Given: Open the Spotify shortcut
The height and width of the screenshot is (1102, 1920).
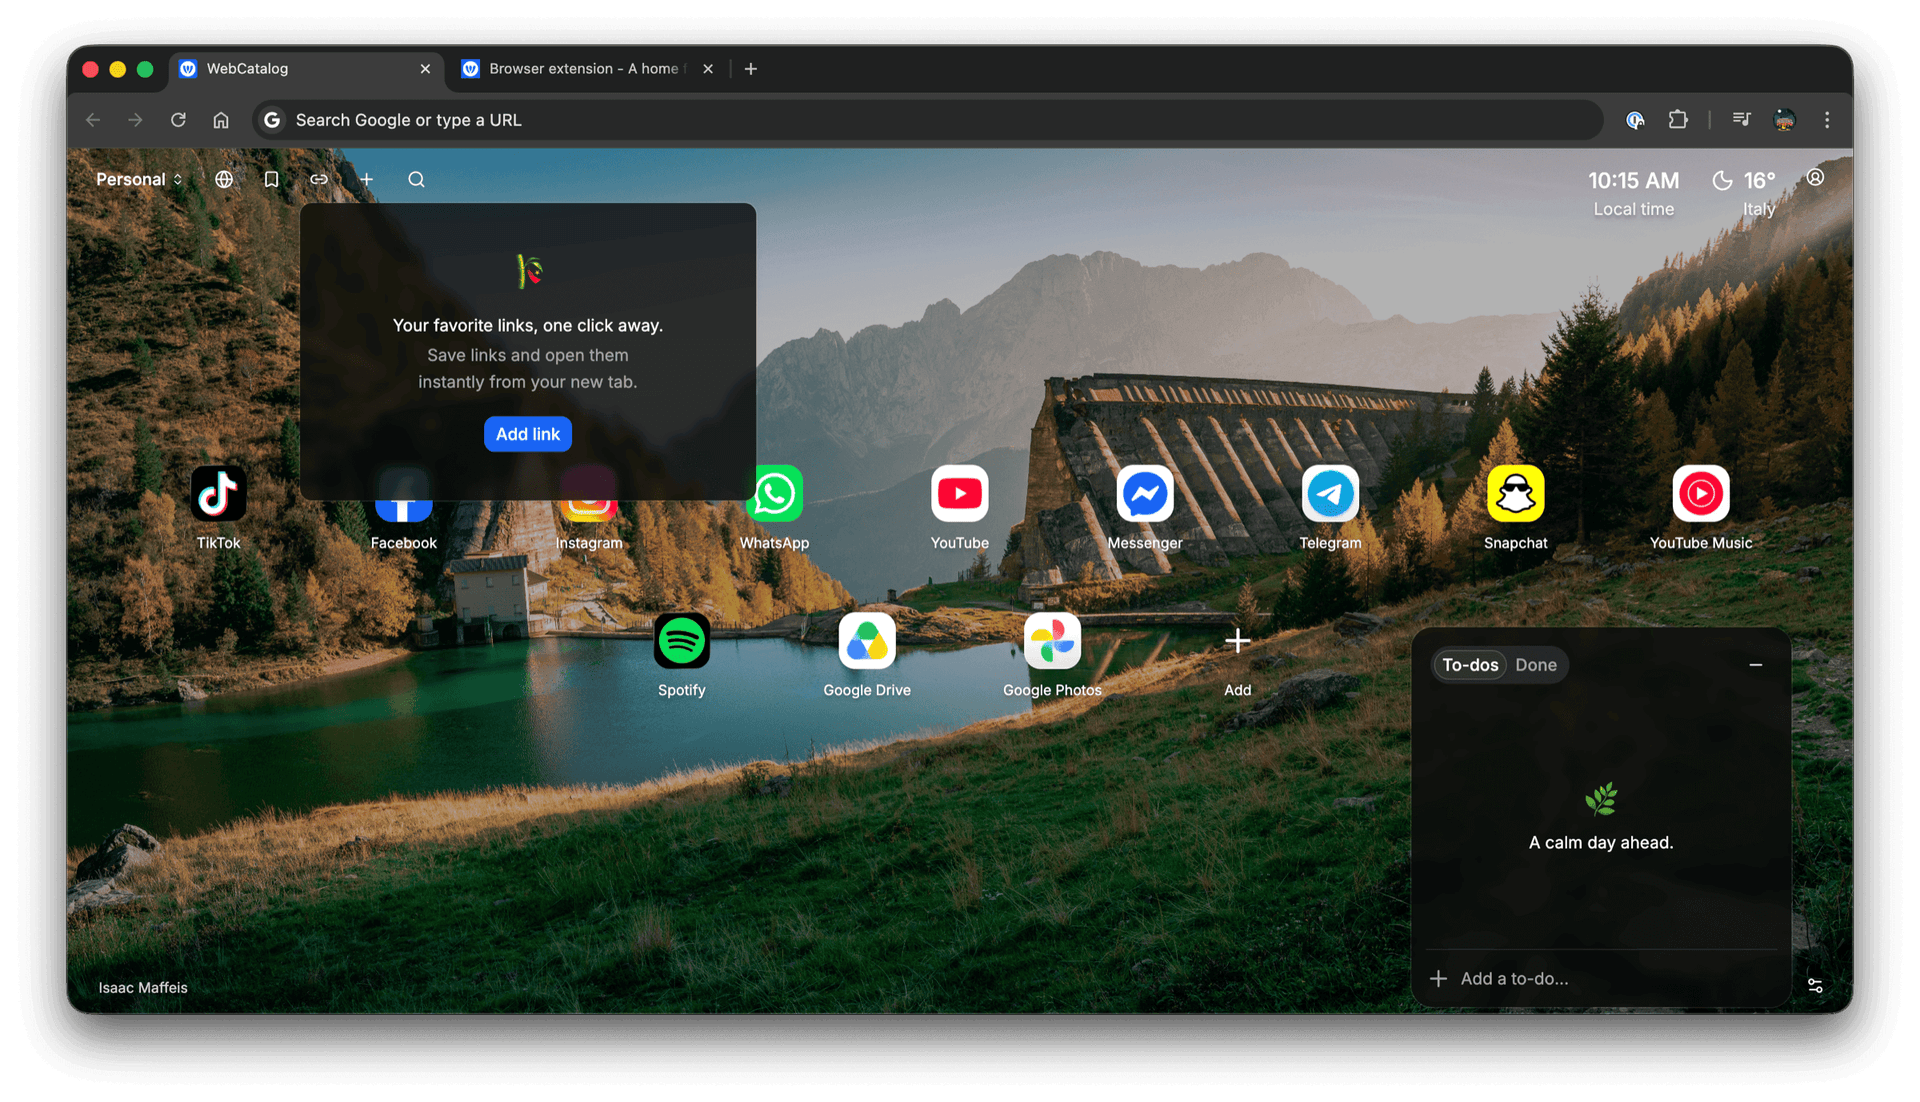Looking at the screenshot, I should click(x=682, y=641).
